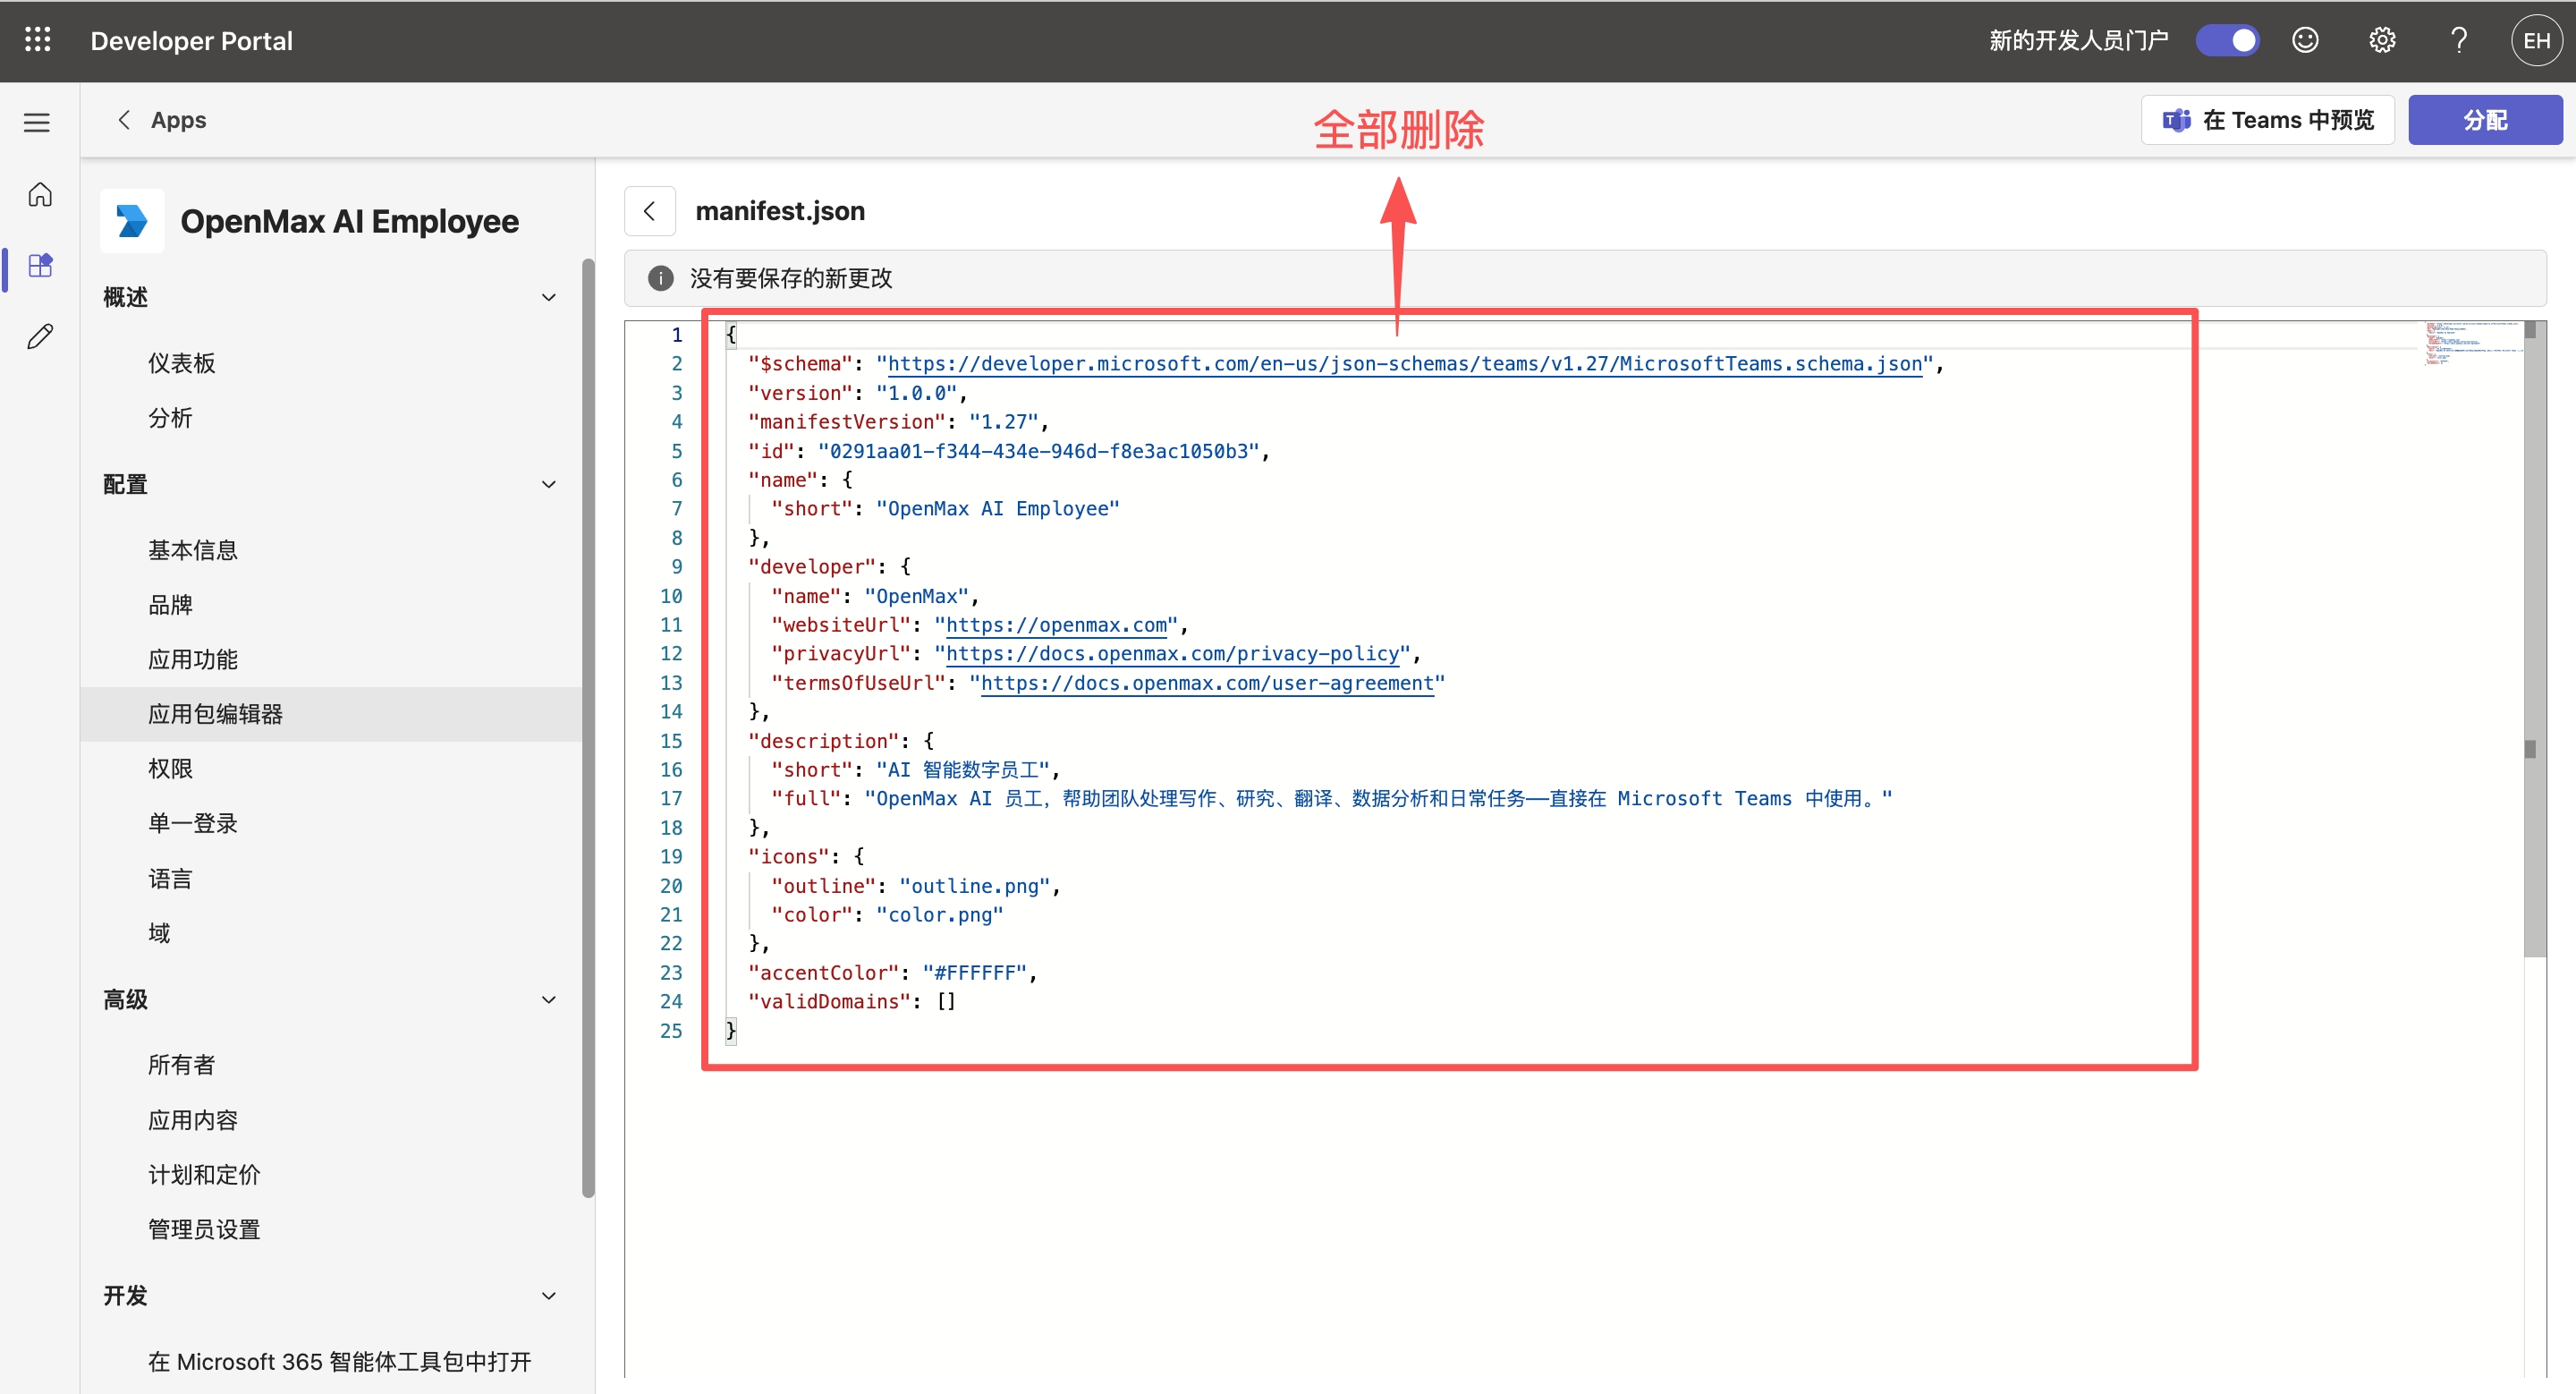Open the help question mark icon
This screenshot has height=1394, width=2576.
click(x=2458, y=40)
